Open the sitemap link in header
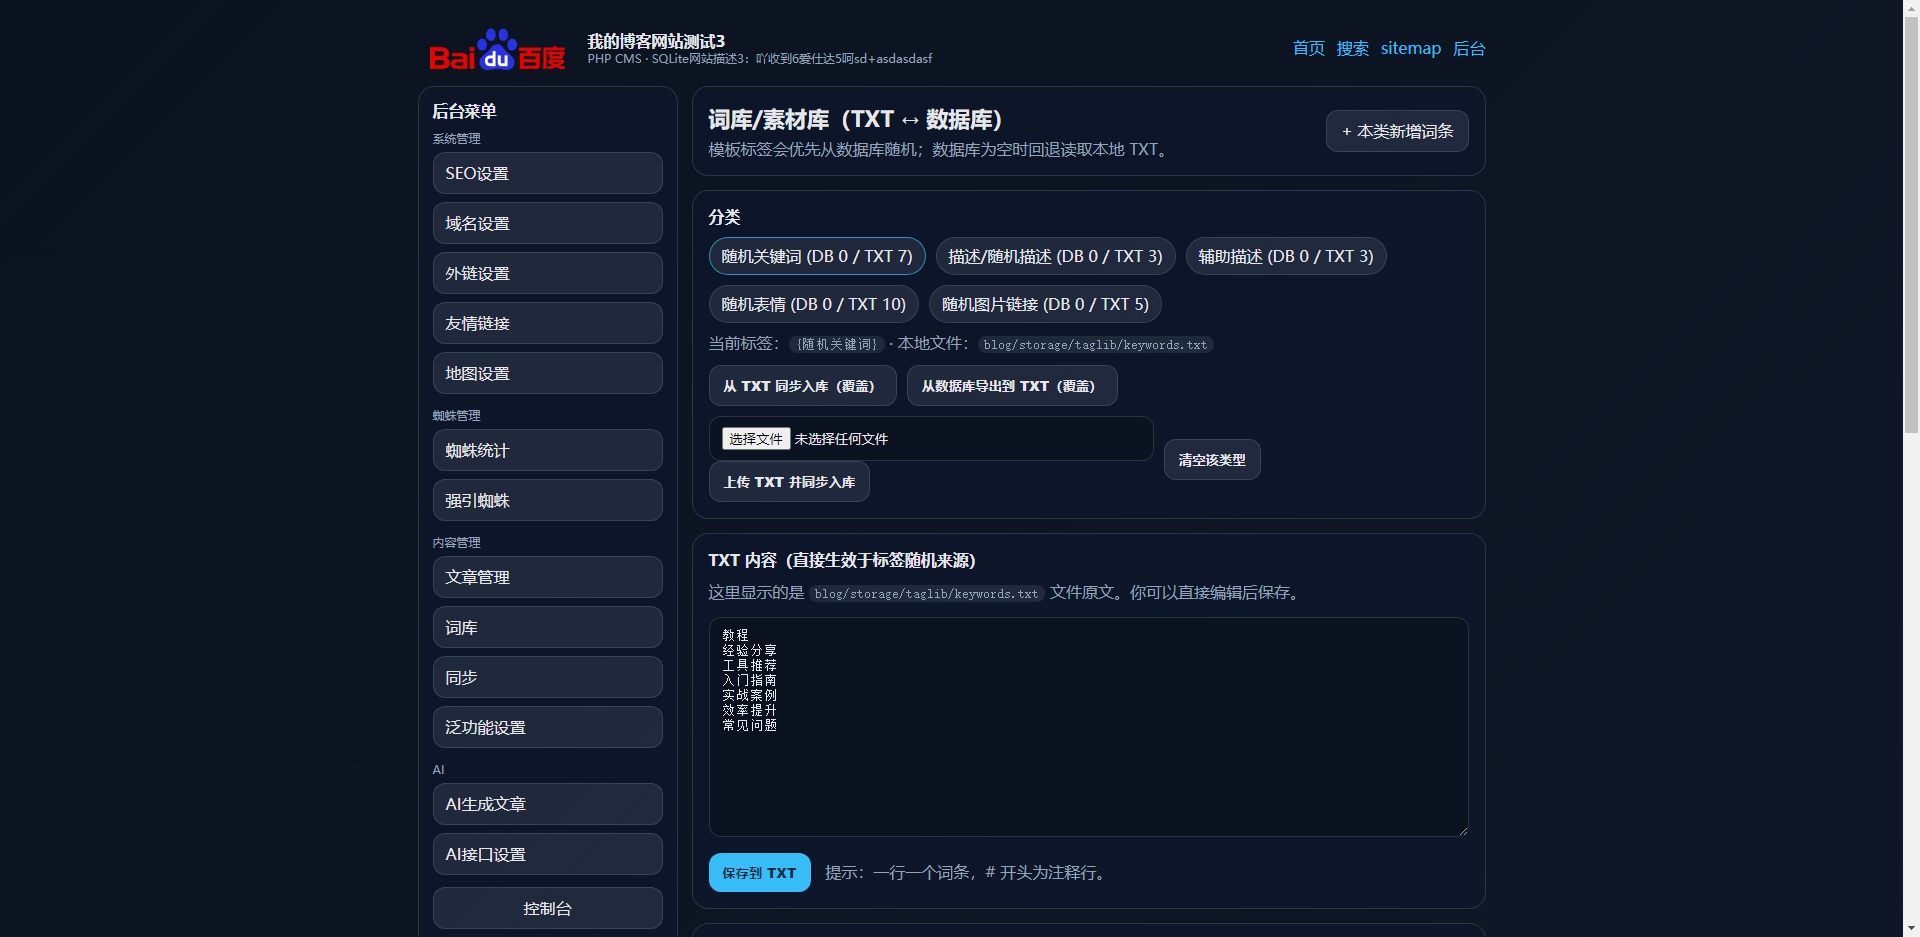This screenshot has height=937, width=1920. pos(1410,48)
